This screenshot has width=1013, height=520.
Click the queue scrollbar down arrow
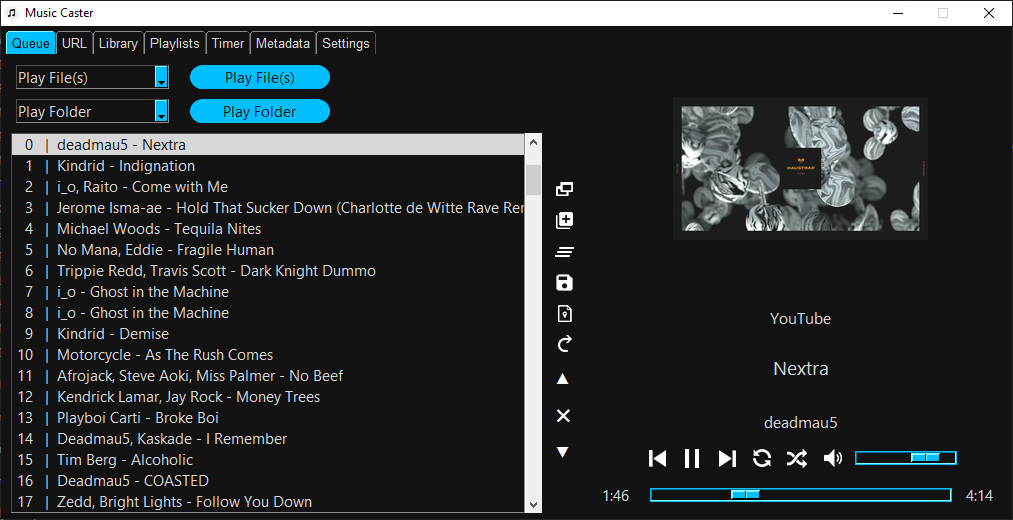(533, 504)
